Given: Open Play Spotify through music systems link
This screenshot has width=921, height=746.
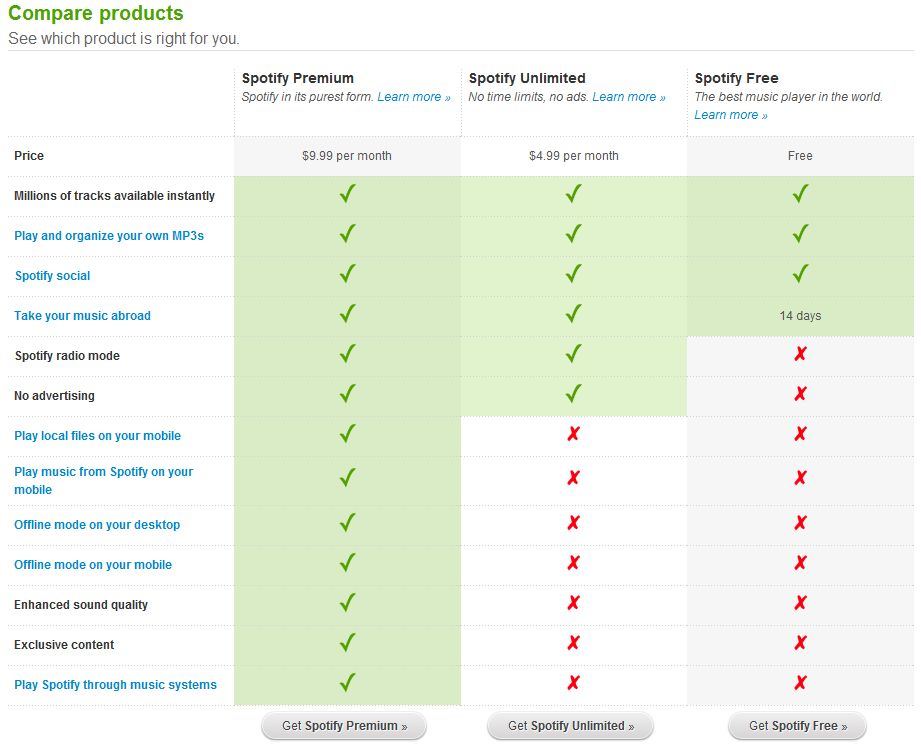Looking at the screenshot, I should tap(115, 685).
